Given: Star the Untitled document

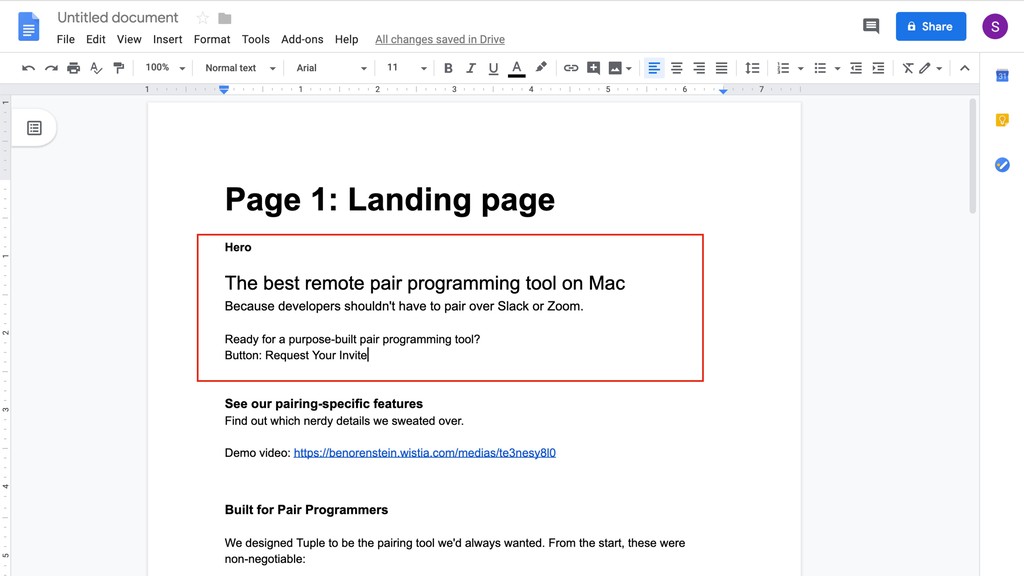Looking at the screenshot, I should (202, 18).
